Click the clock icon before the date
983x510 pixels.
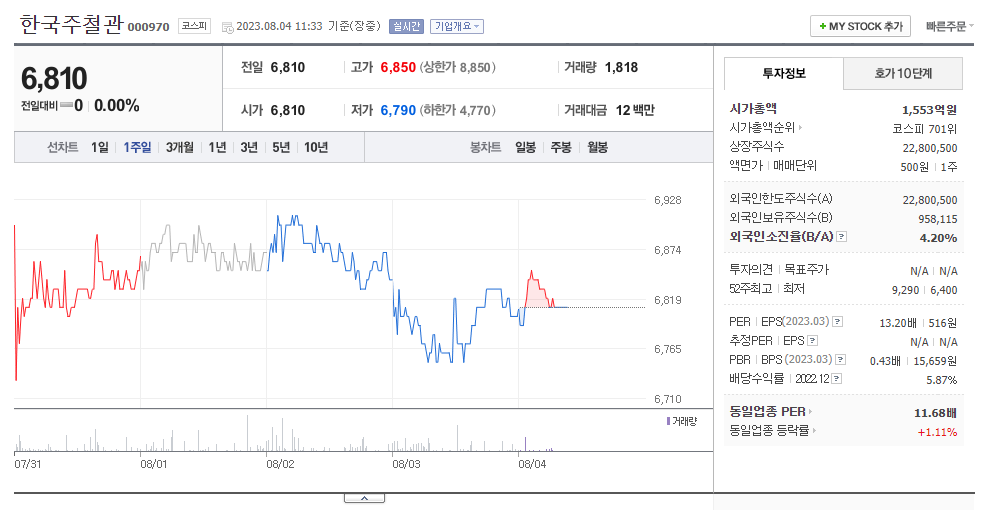tap(228, 27)
